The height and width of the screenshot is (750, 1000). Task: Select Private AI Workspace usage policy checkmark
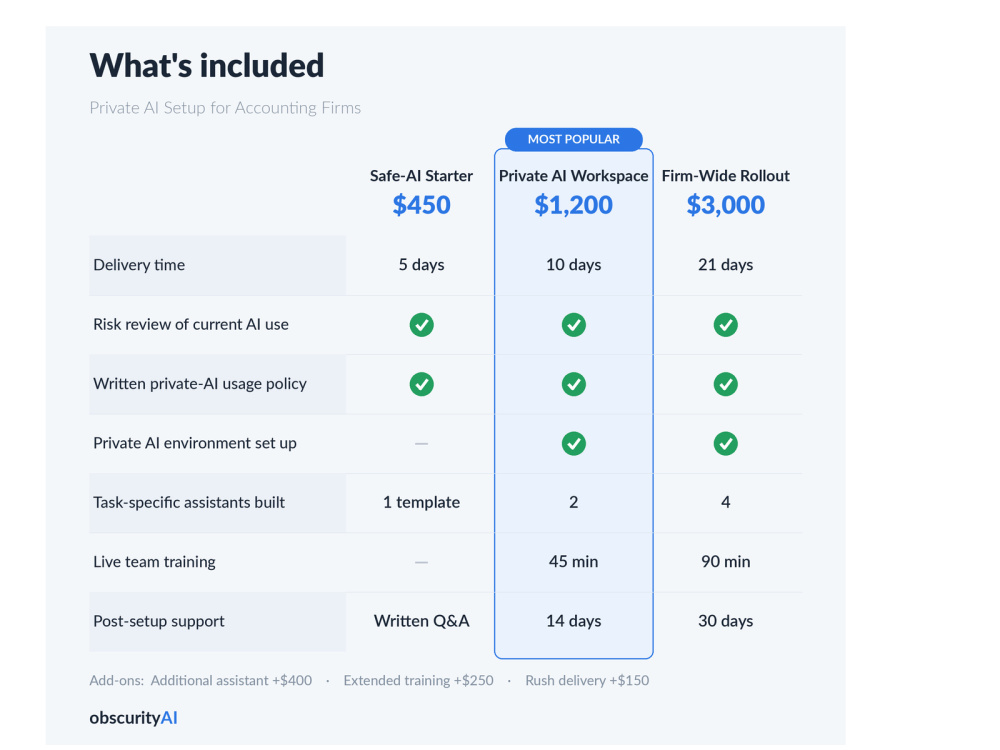pyautogui.click(x=573, y=384)
